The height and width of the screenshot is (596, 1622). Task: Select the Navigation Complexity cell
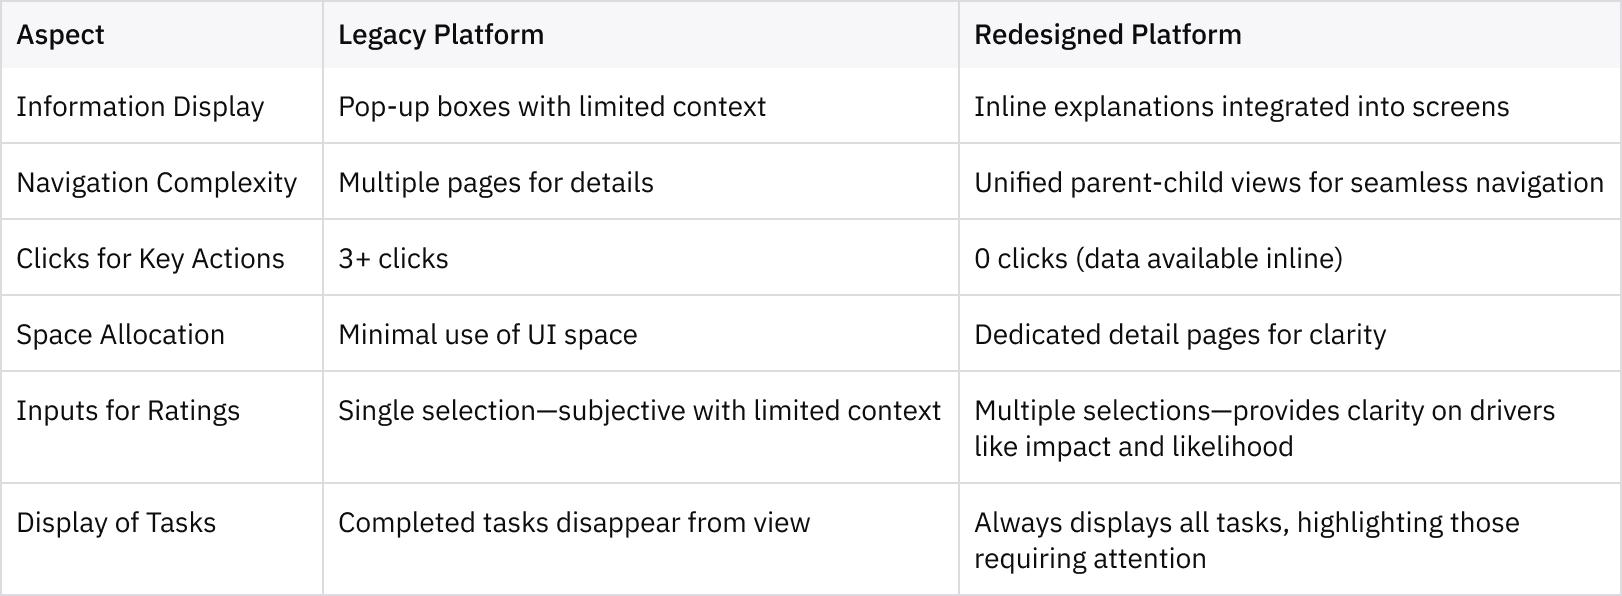tap(161, 182)
